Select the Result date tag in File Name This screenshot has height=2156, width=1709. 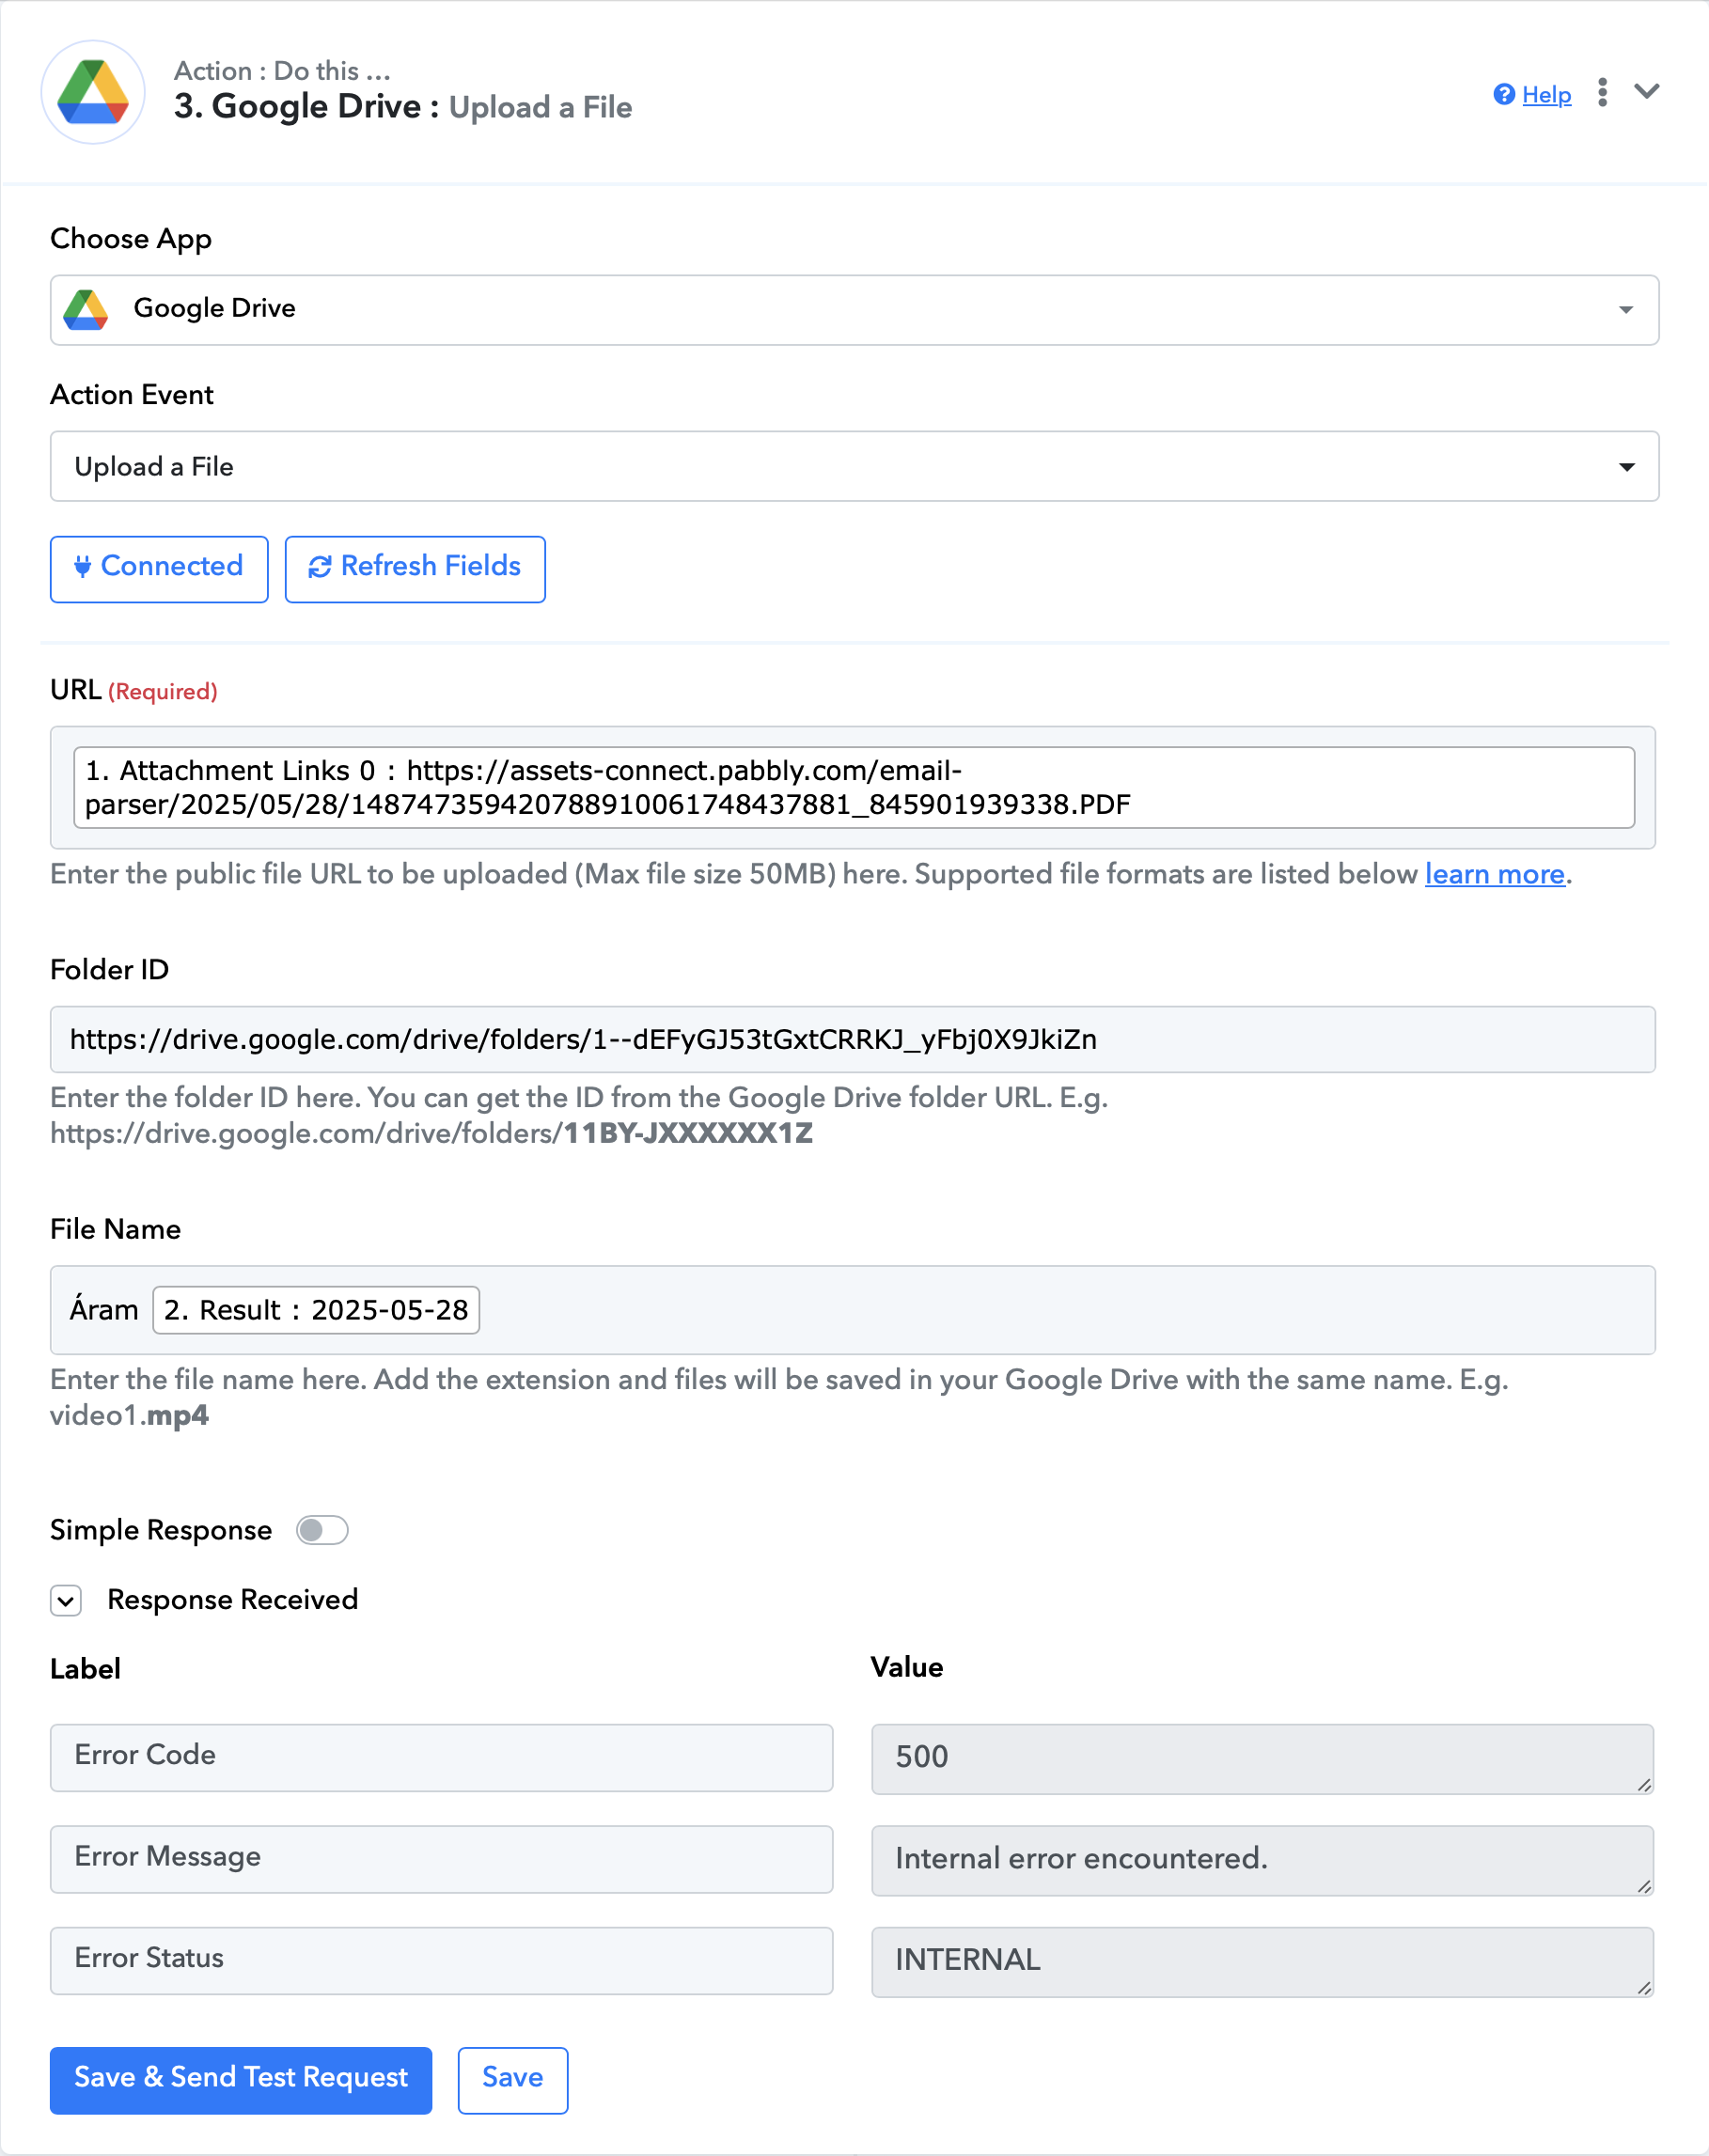pos(316,1310)
